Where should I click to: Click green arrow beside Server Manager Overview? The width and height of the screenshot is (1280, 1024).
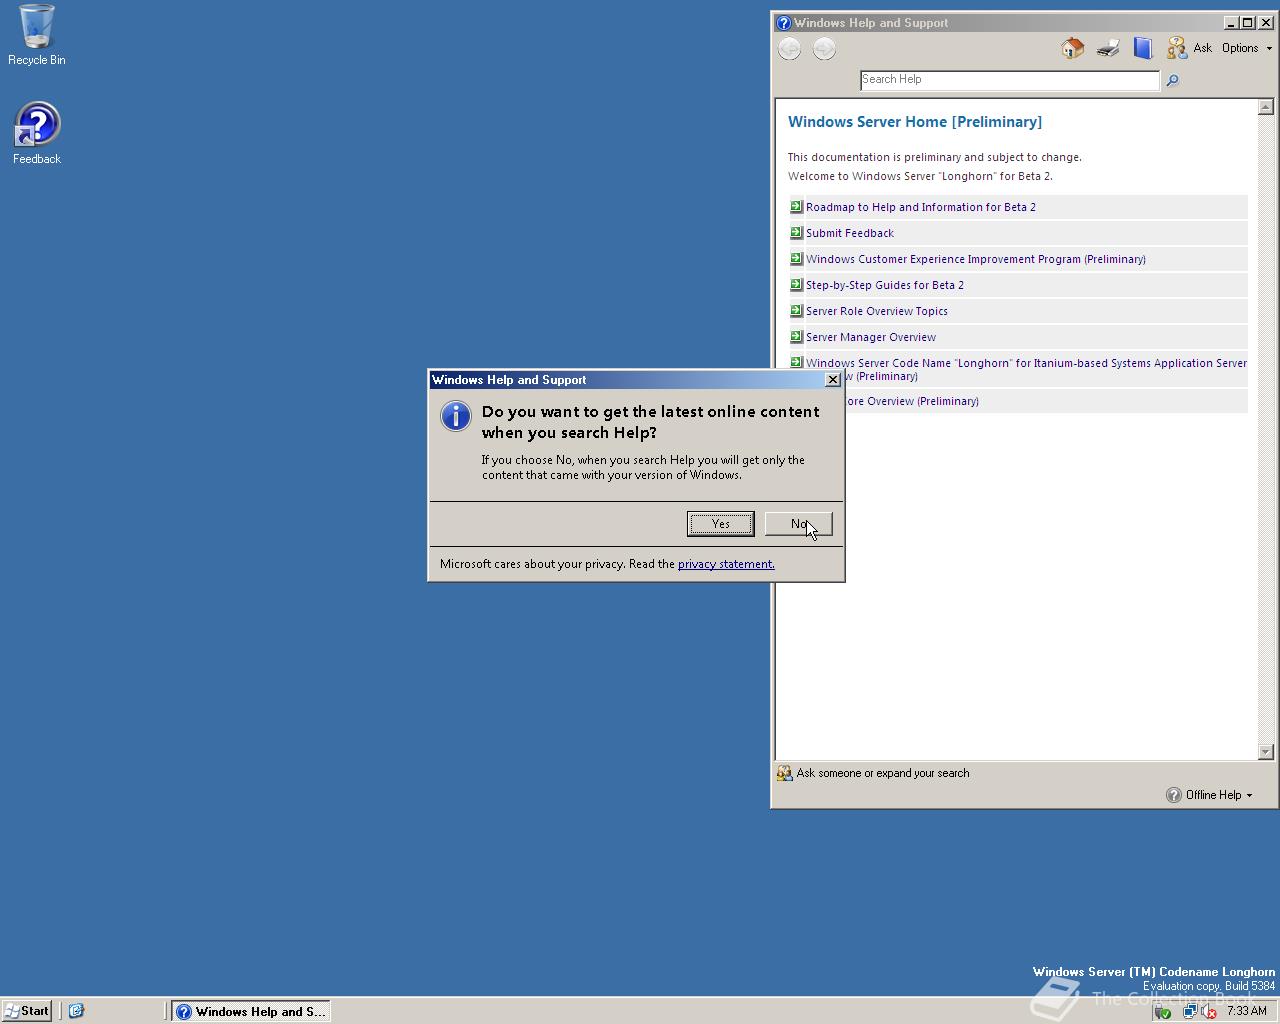(x=796, y=336)
